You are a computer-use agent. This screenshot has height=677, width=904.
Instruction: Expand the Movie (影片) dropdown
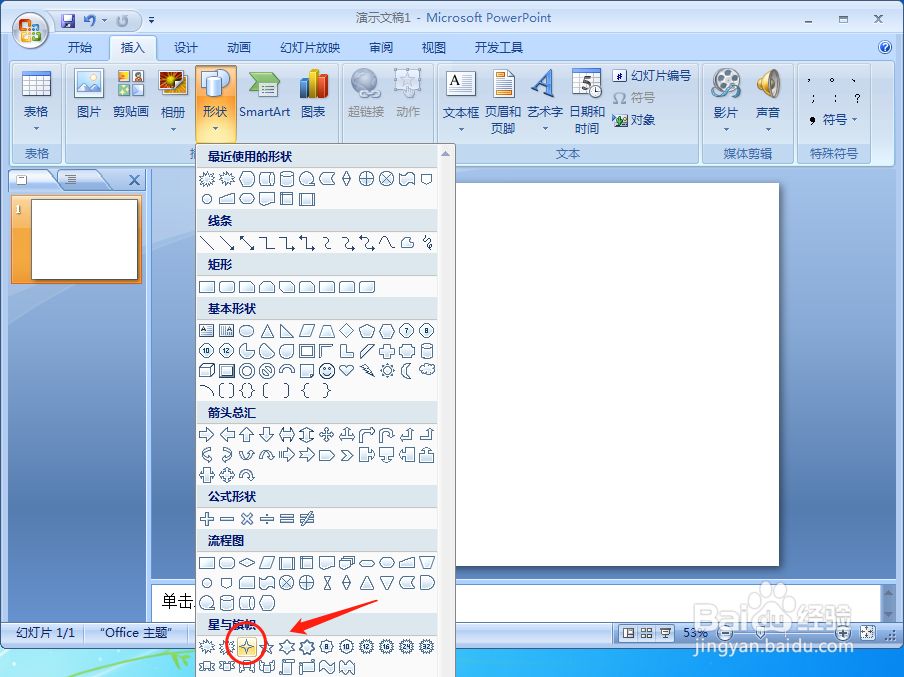(725, 129)
